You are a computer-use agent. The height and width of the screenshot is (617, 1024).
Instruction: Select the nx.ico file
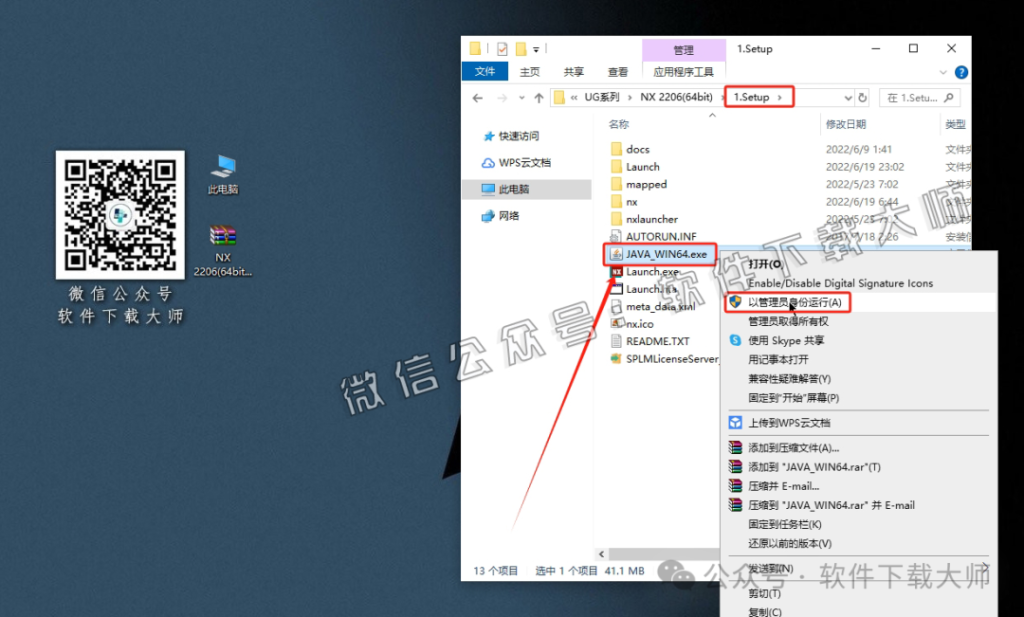(639, 324)
